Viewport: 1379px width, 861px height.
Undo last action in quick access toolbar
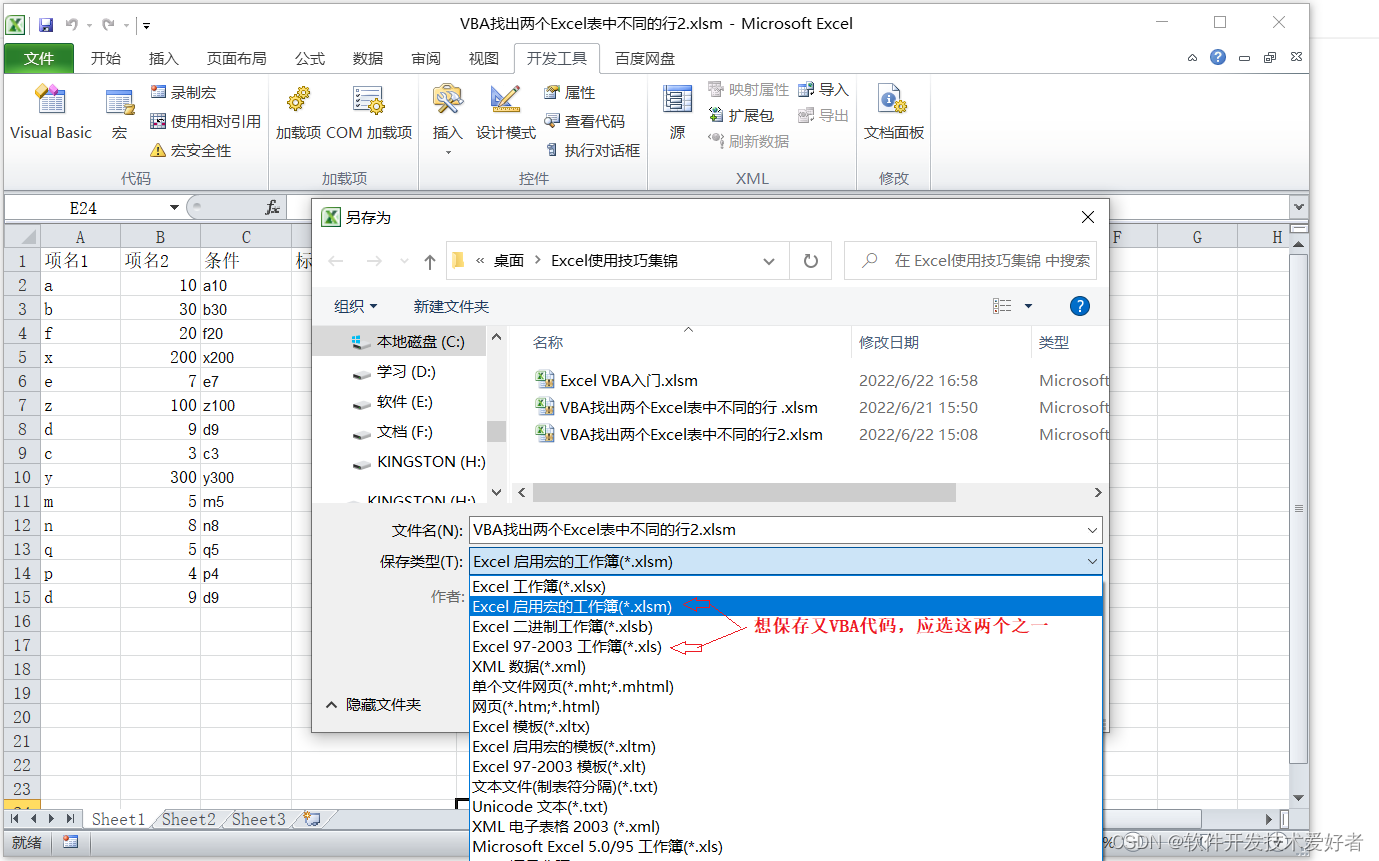click(72, 24)
